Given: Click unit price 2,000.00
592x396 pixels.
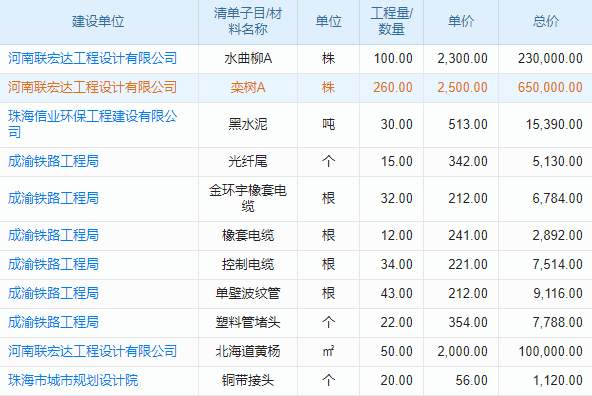Looking at the screenshot, I should [462, 351].
